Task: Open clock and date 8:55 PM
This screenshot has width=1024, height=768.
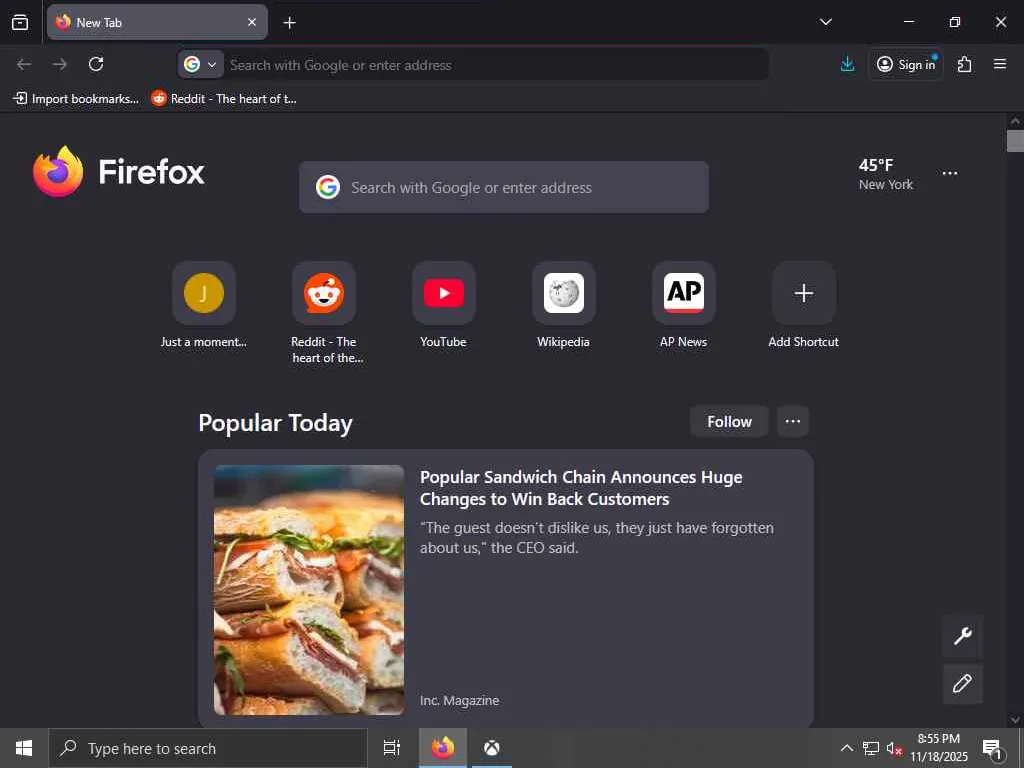Action: pyautogui.click(x=939, y=748)
